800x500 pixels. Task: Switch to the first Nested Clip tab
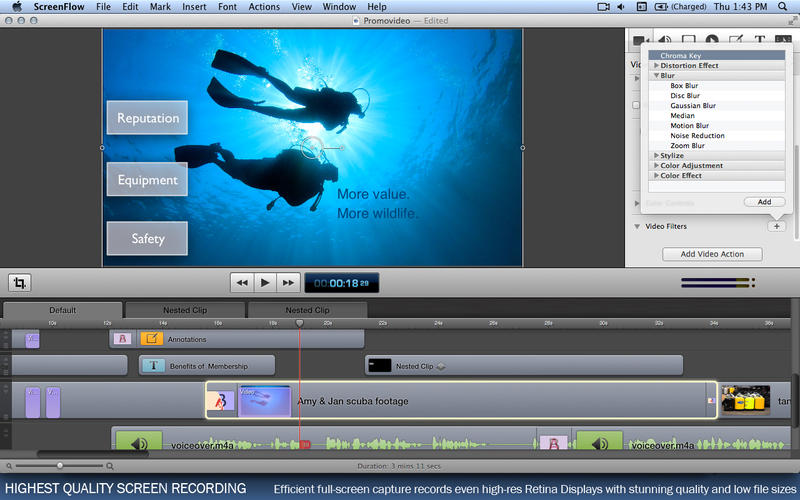click(185, 310)
